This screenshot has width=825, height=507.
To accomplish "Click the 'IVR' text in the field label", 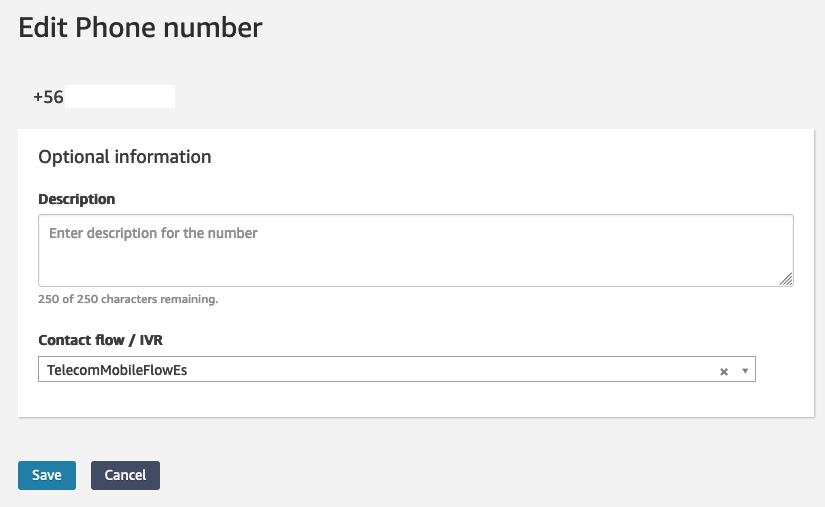I will [147, 340].
